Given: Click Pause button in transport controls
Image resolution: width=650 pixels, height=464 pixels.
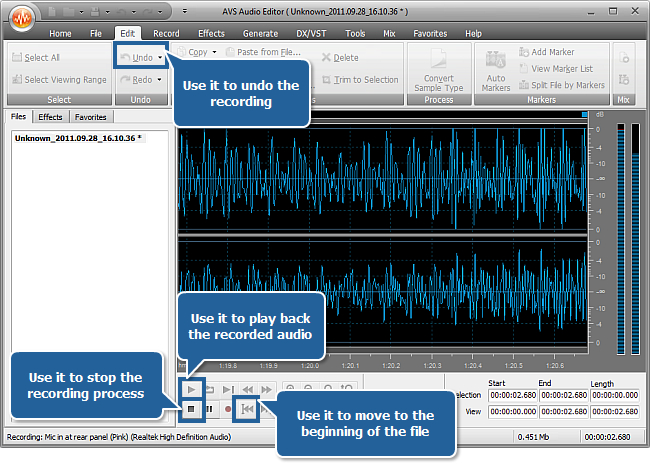Looking at the screenshot, I should click(209, 409).
